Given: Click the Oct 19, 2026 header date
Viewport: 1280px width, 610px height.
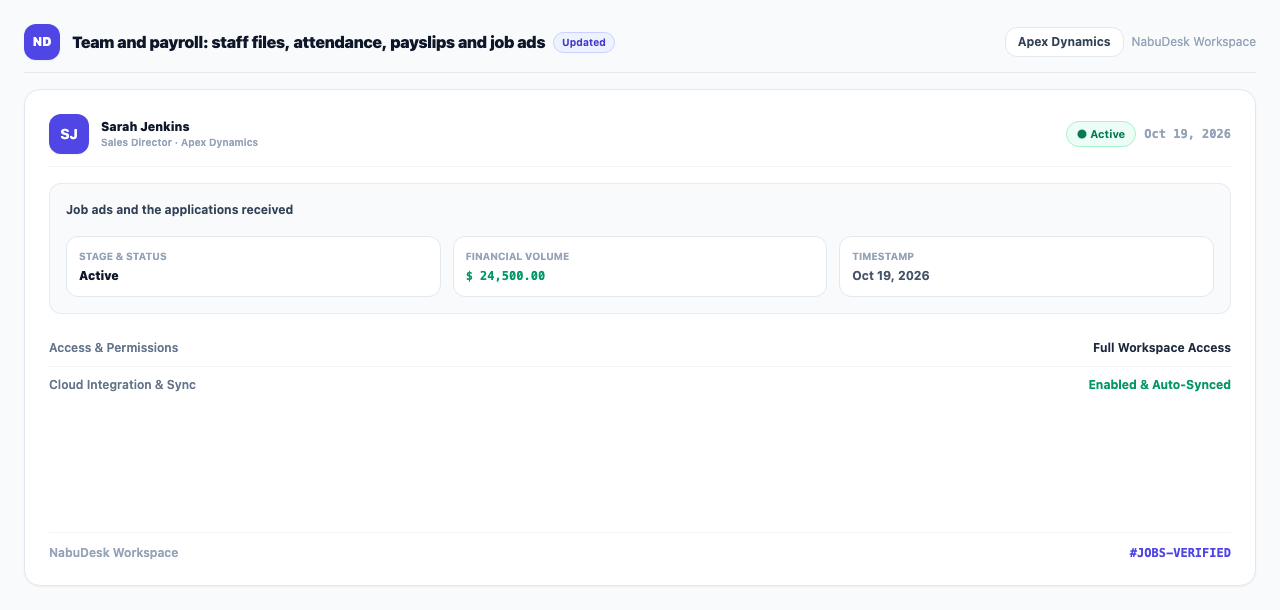Looking at the screenshot, I should (x=1187, y=134).
